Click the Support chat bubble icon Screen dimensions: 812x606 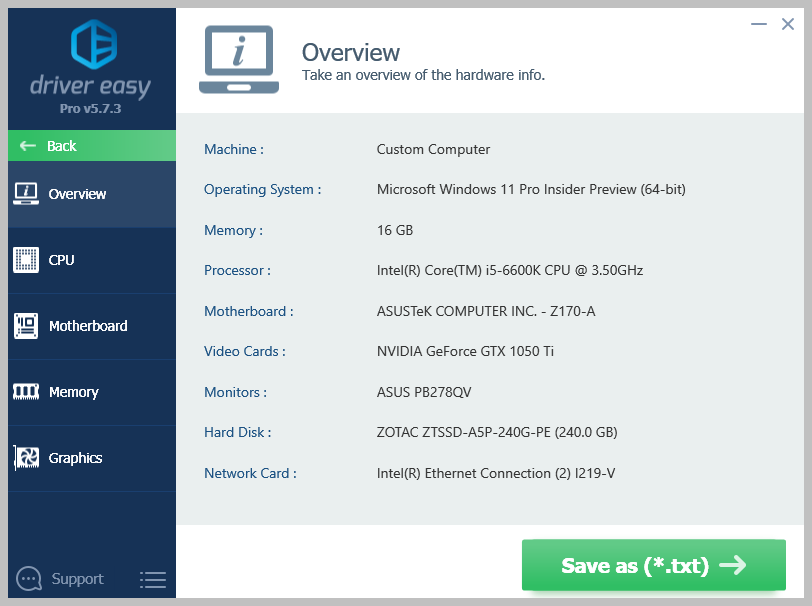[28, 579]
